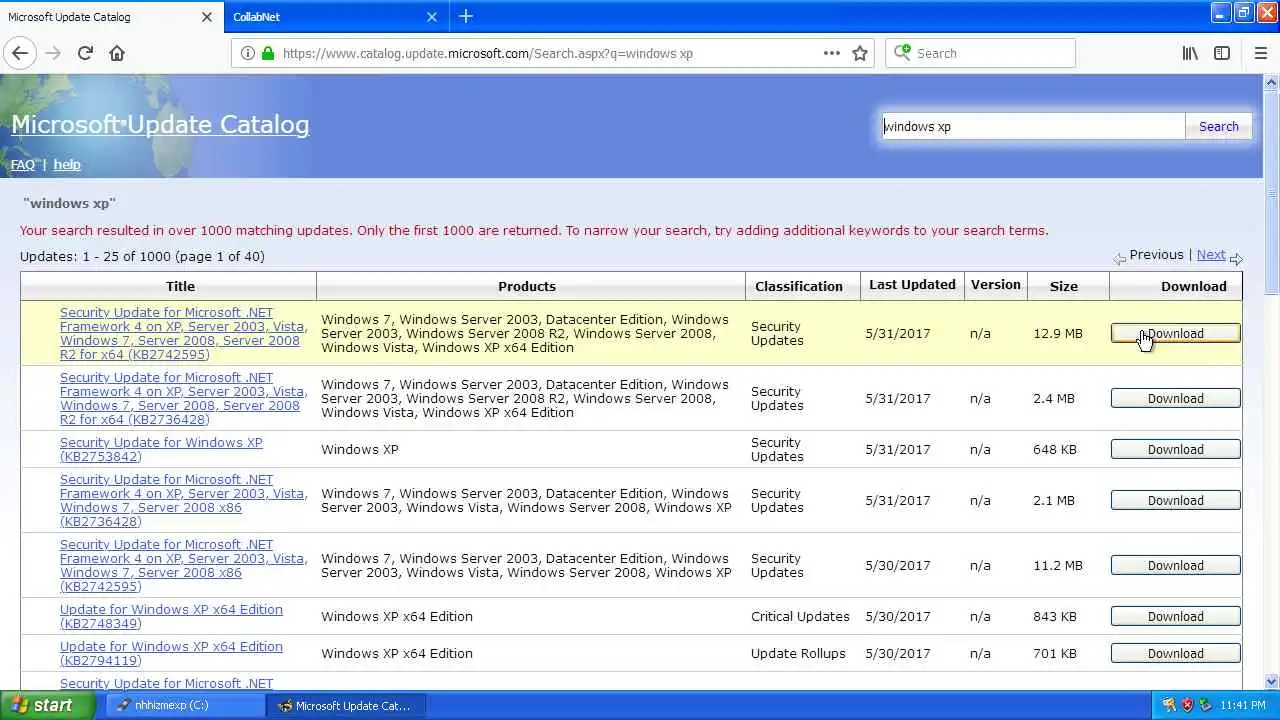The height and width of the screenshot is (720, 1280).
Task: Click the system tray clock showing 11:41 PM
Action: pyautogui.click(x=1243, y=705)
